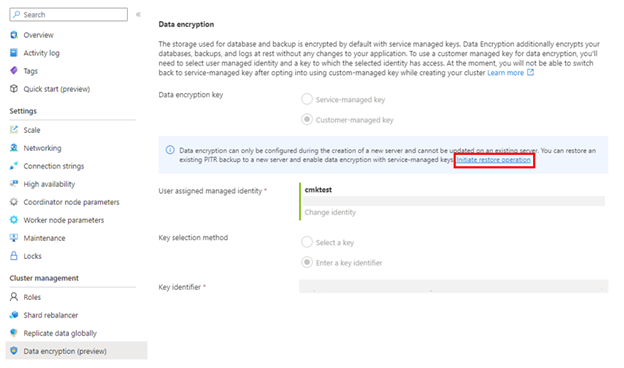Click the Change identity link
Screen dimensions: 624x368
[x=330, y=212]
